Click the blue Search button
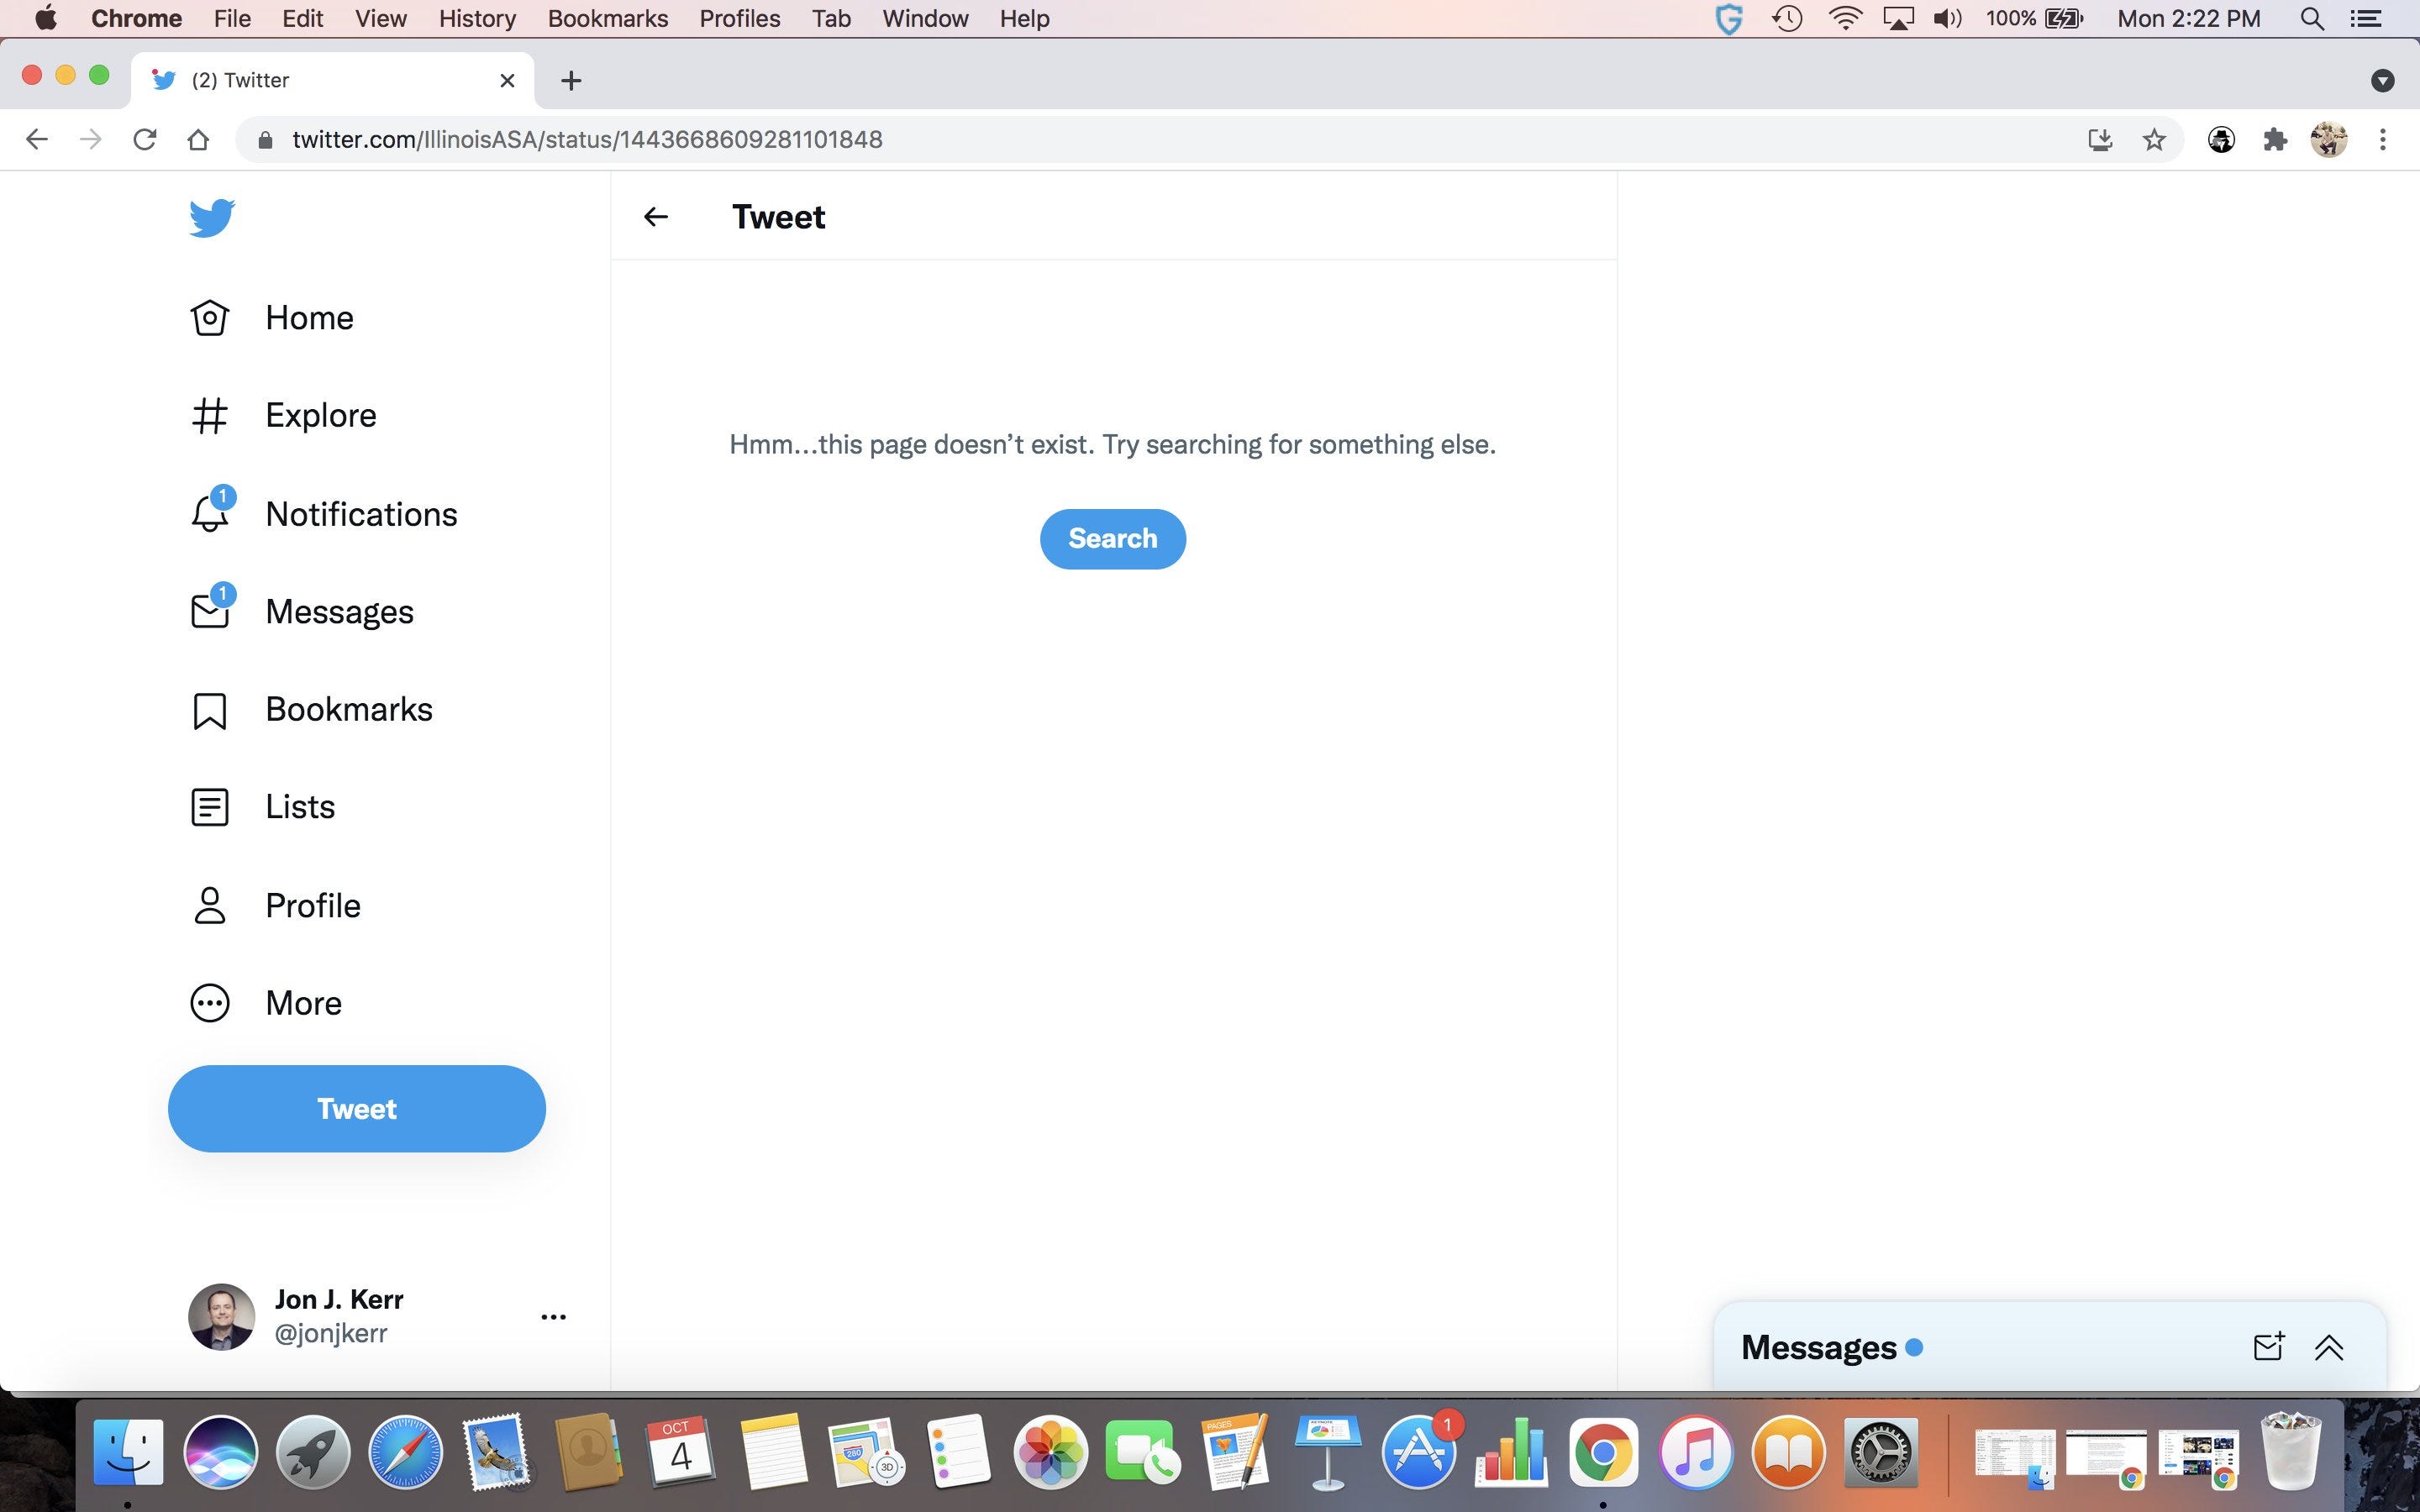 coord(1113,539)
